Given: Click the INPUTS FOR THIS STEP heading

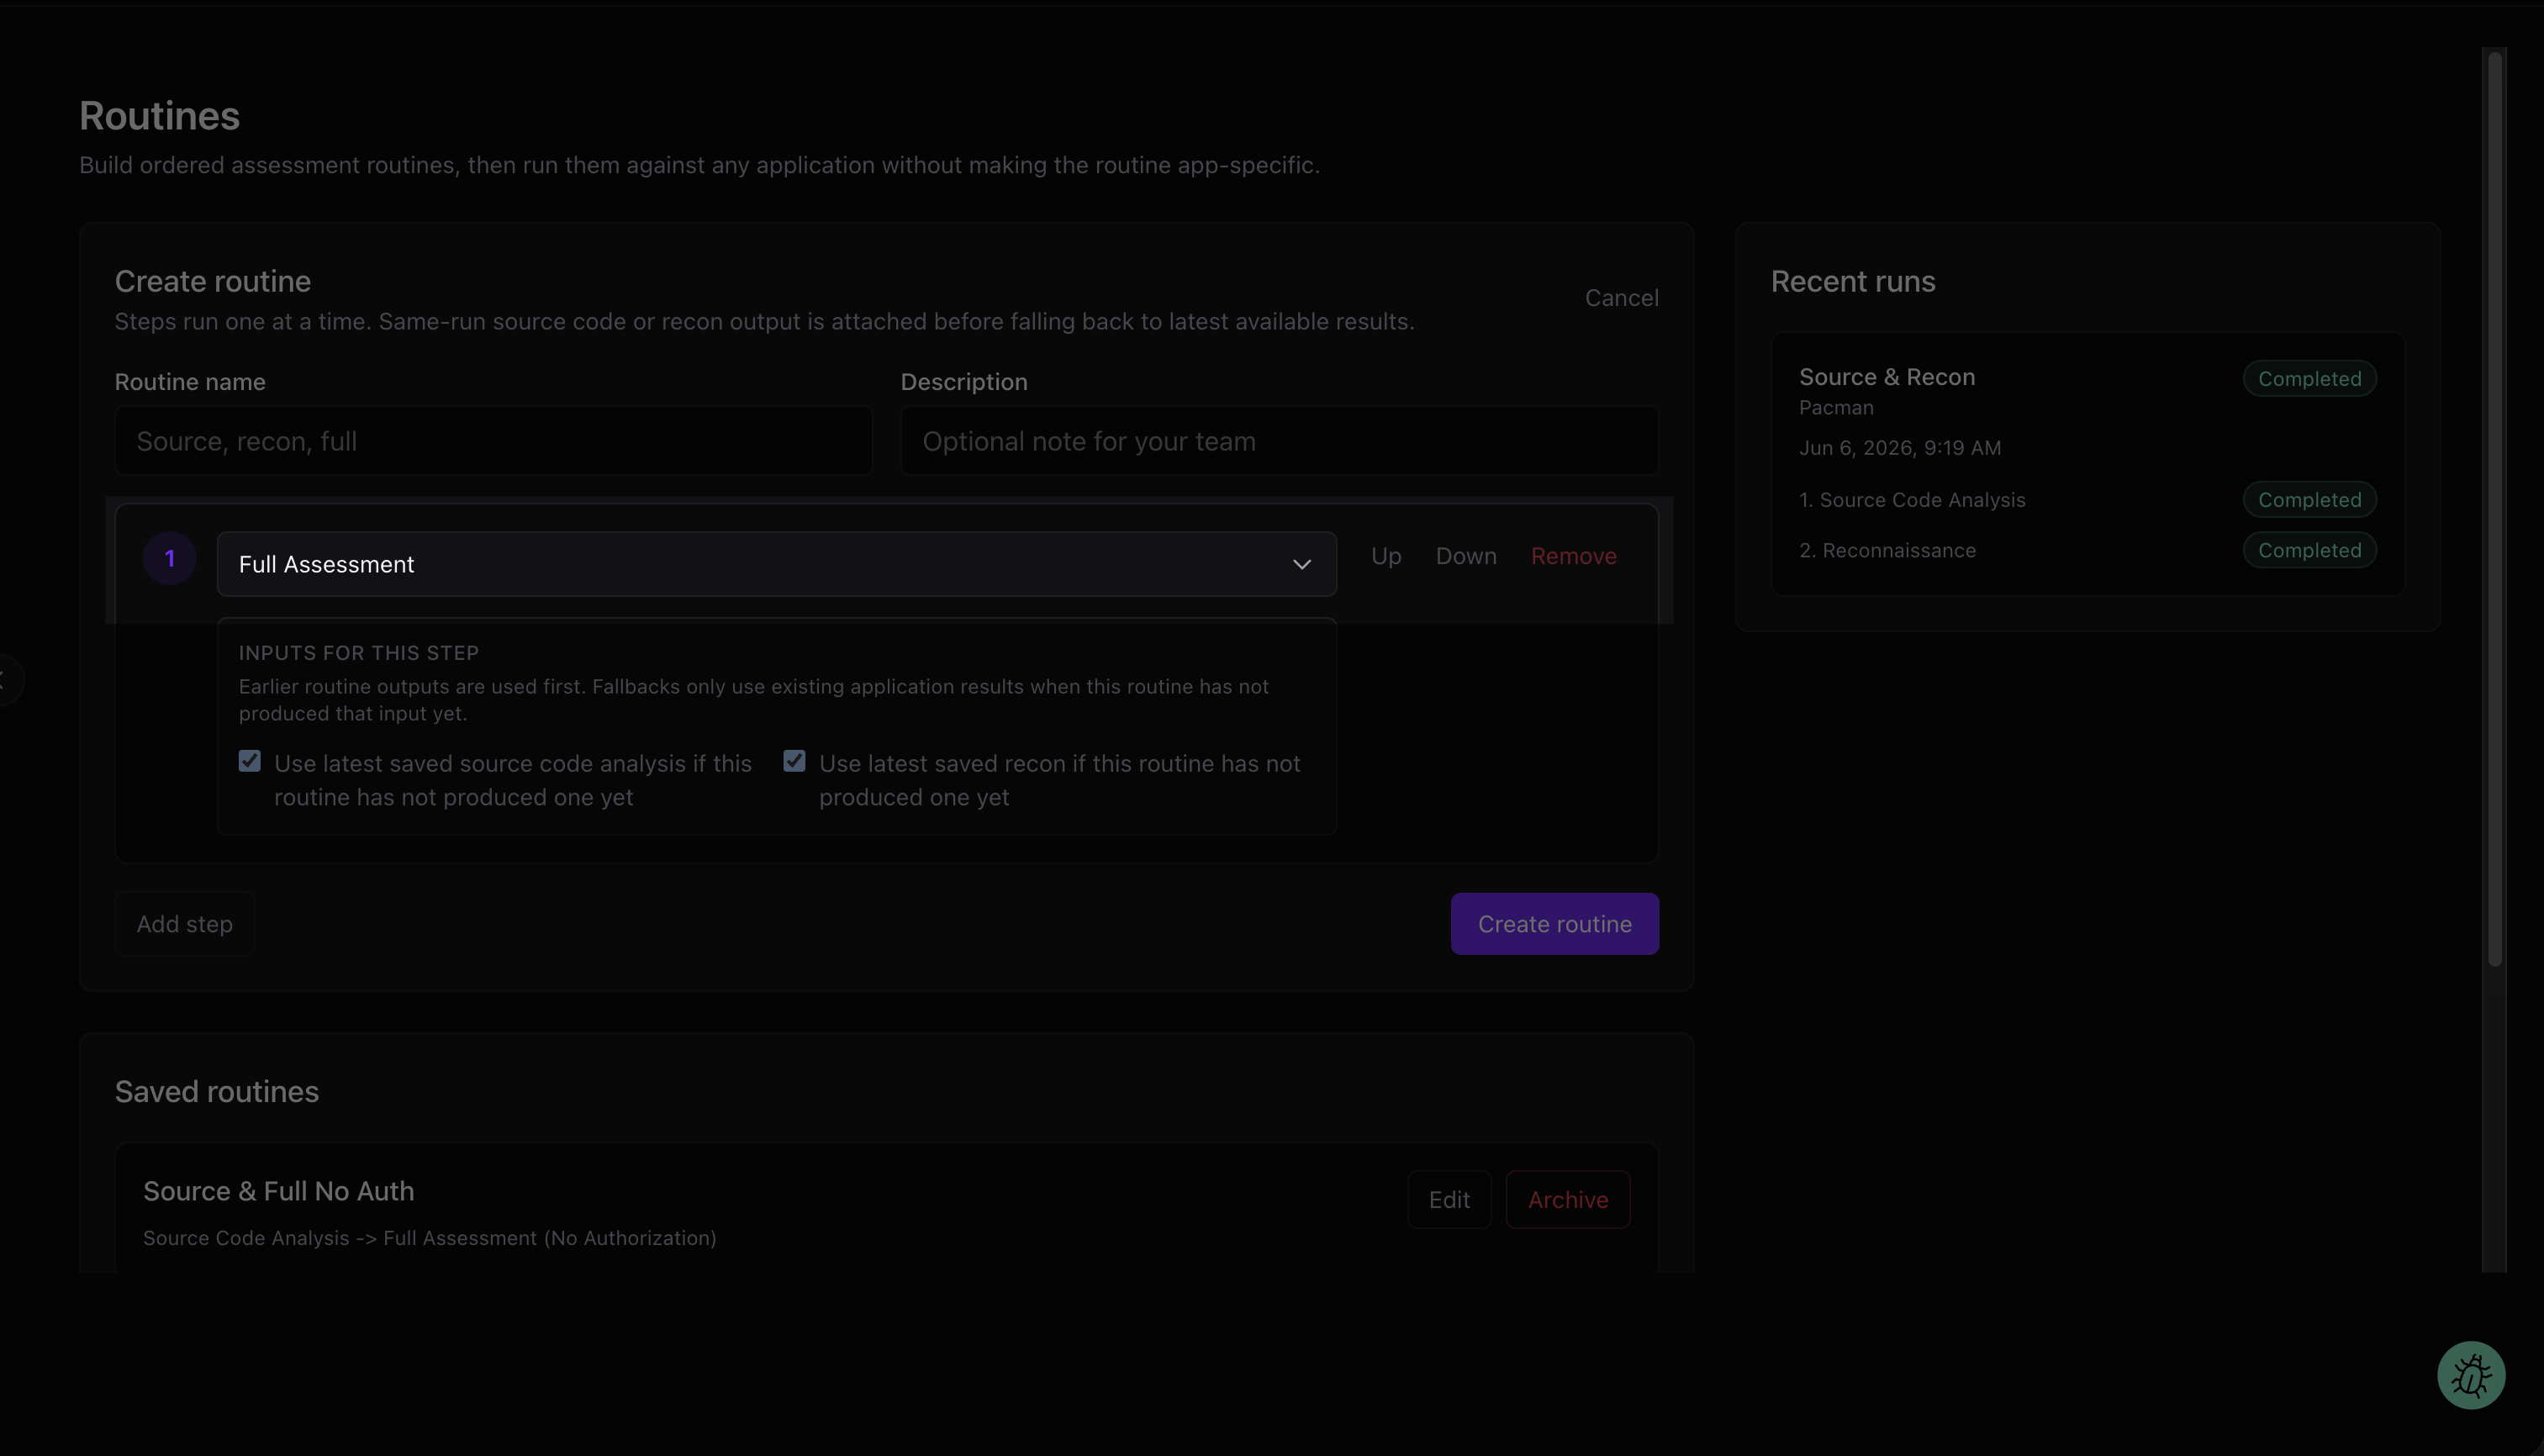Looking at the screenshot, I should pos(358,653).
